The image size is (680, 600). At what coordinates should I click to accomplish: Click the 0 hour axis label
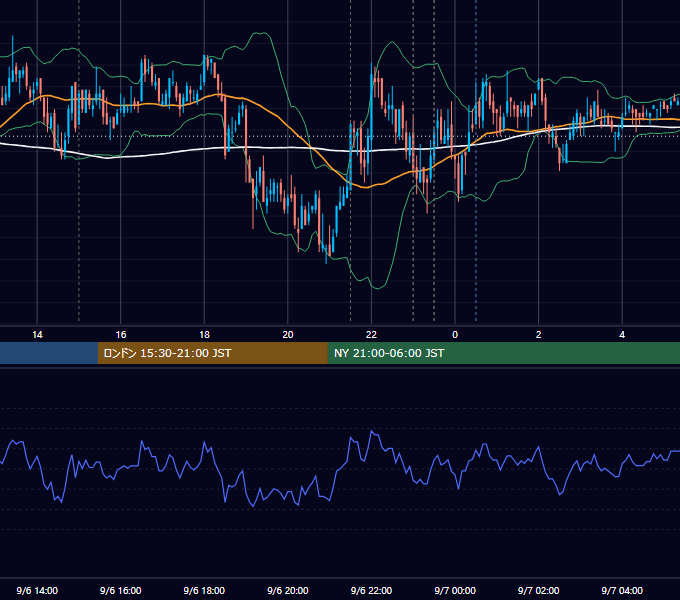[x=455, y=335]
